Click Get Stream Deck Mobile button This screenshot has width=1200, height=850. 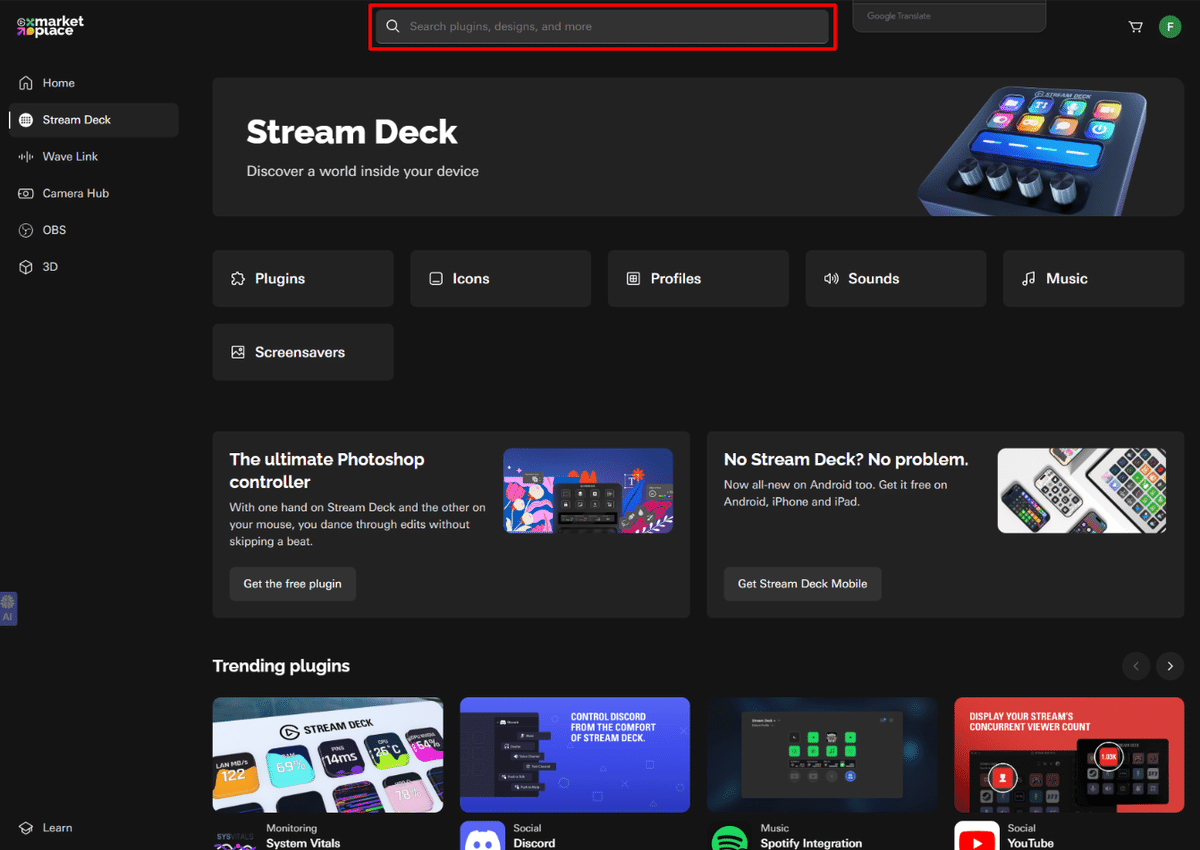802,584
